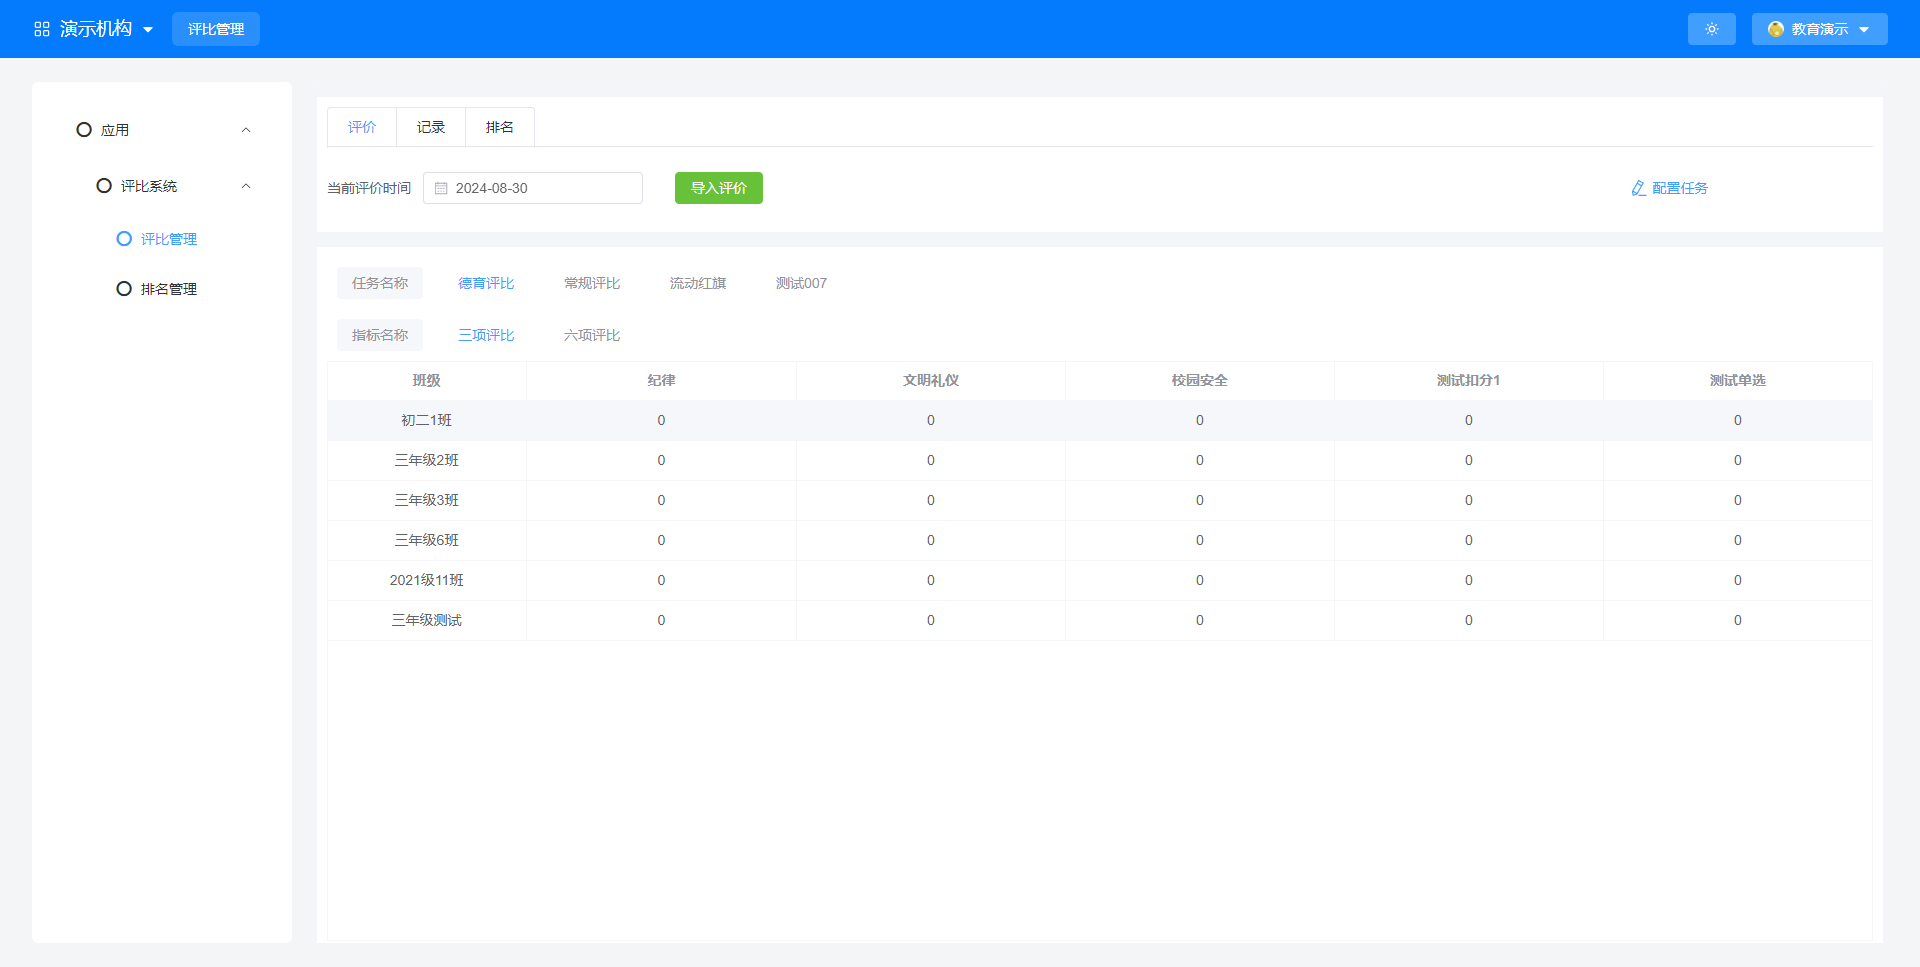Select the 三项评比 indicator
This screenshot has width=1920, height=967.
click(486, 335)
